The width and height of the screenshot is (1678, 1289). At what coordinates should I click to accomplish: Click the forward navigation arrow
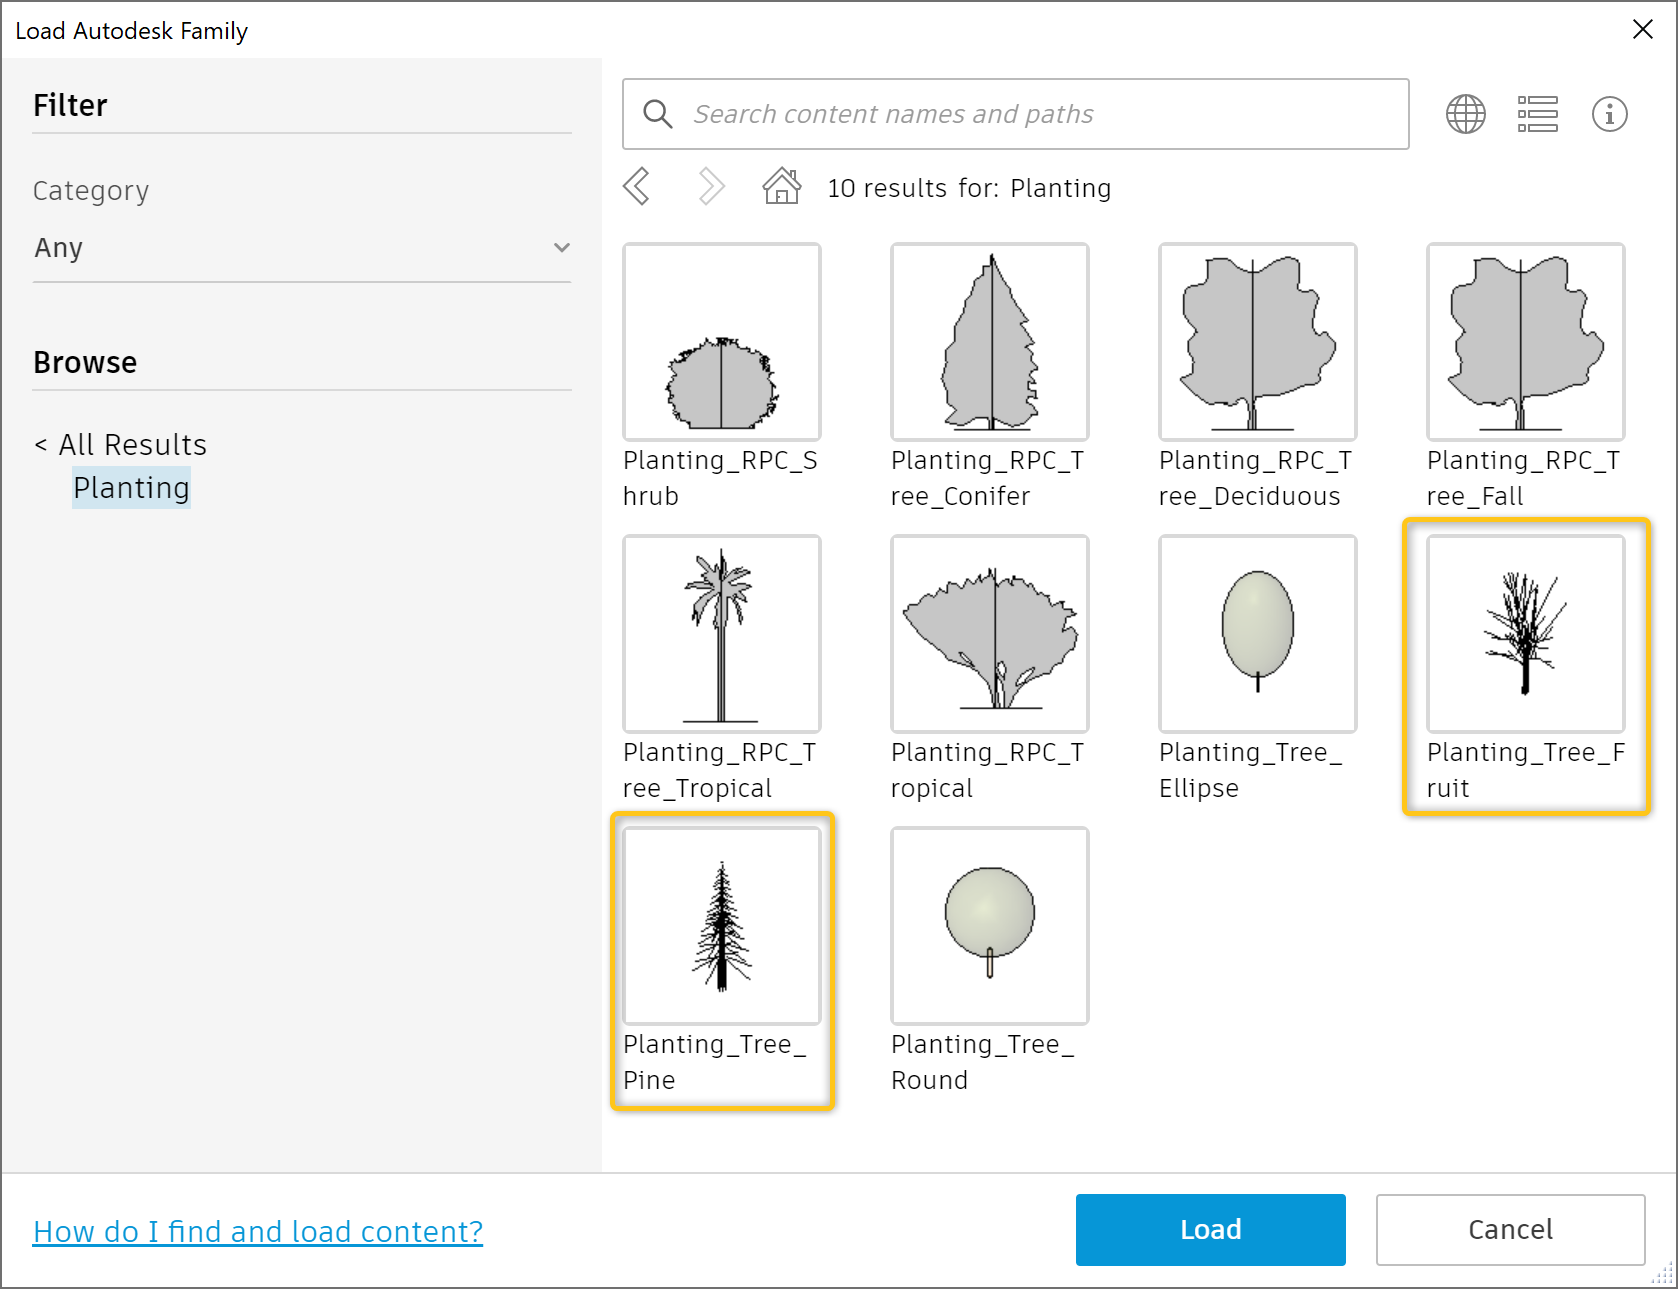tap(710, 186)
